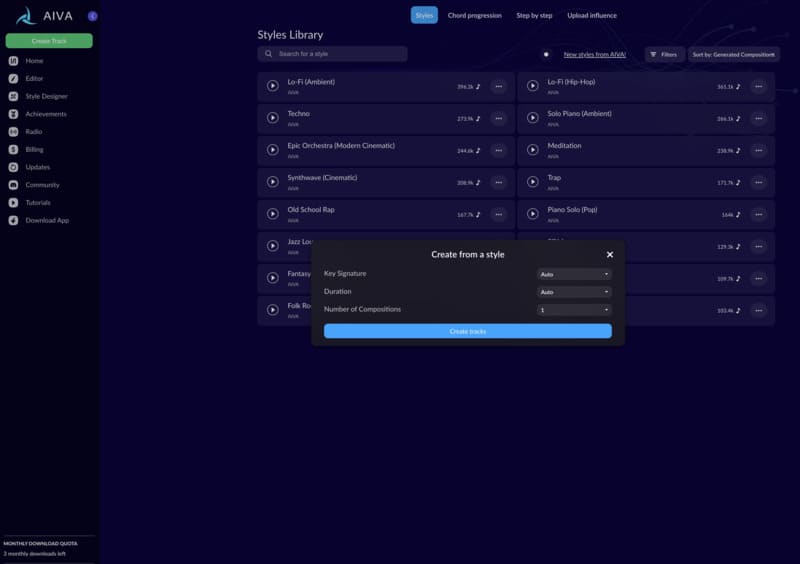The height and width of the screenshot is (564, 800).
Task: Open New styles from AIVA link
Action: pyautogui.click(x=594, y=55)
